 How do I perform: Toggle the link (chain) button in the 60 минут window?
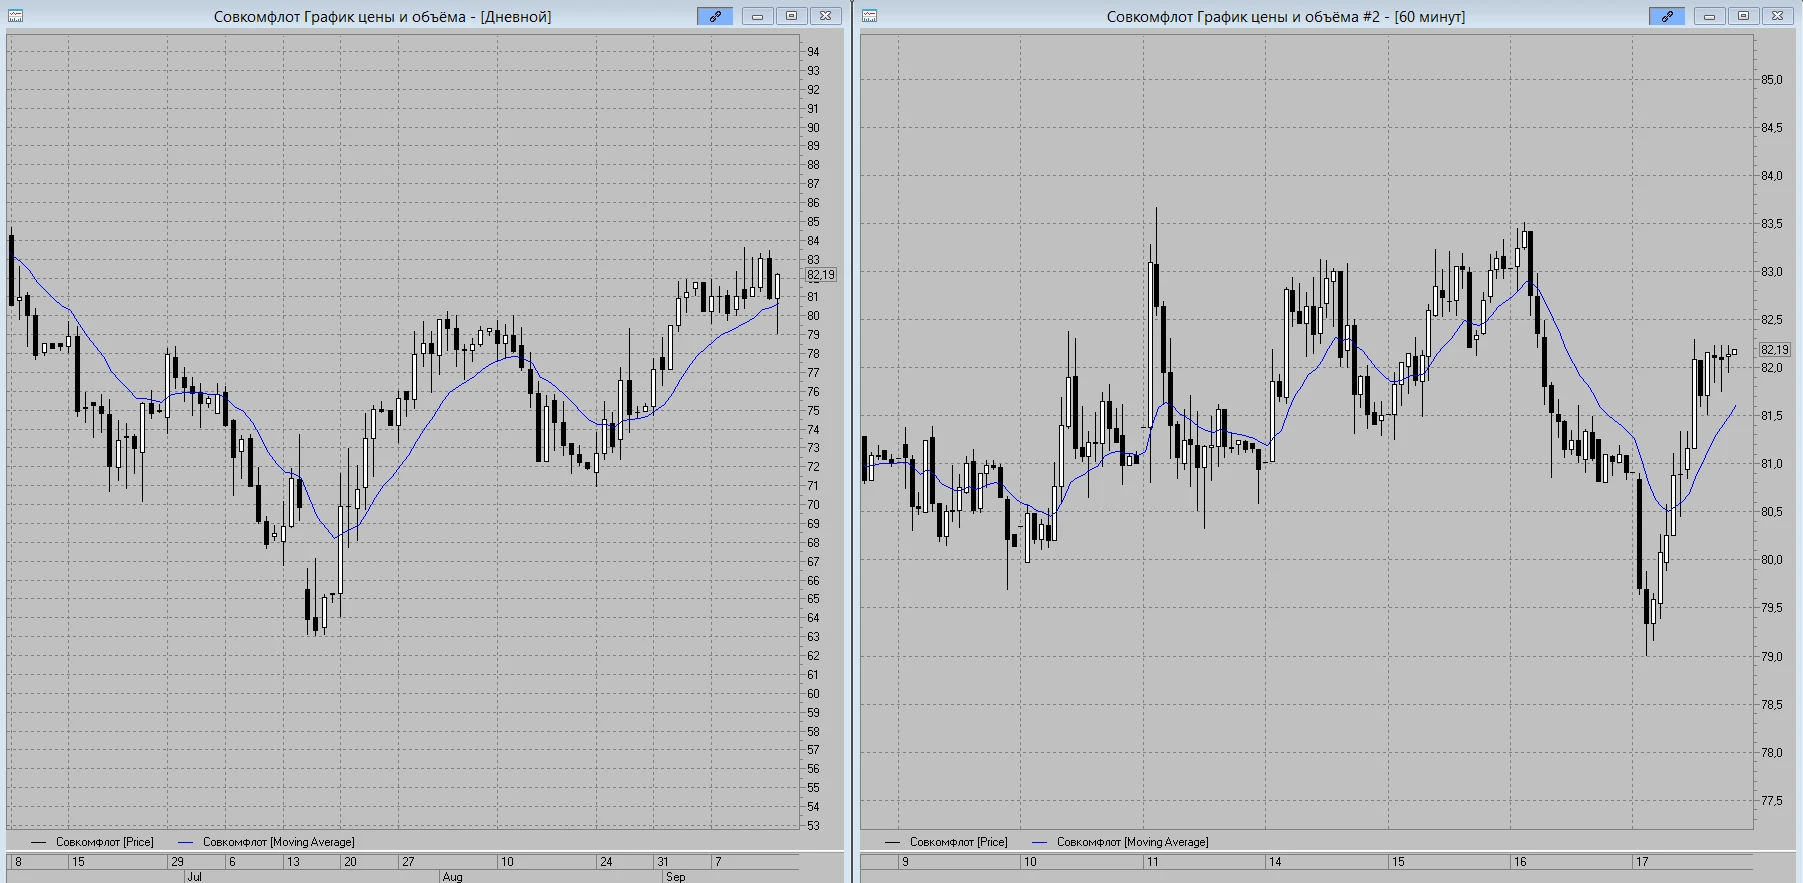[x=1667, y=16]
